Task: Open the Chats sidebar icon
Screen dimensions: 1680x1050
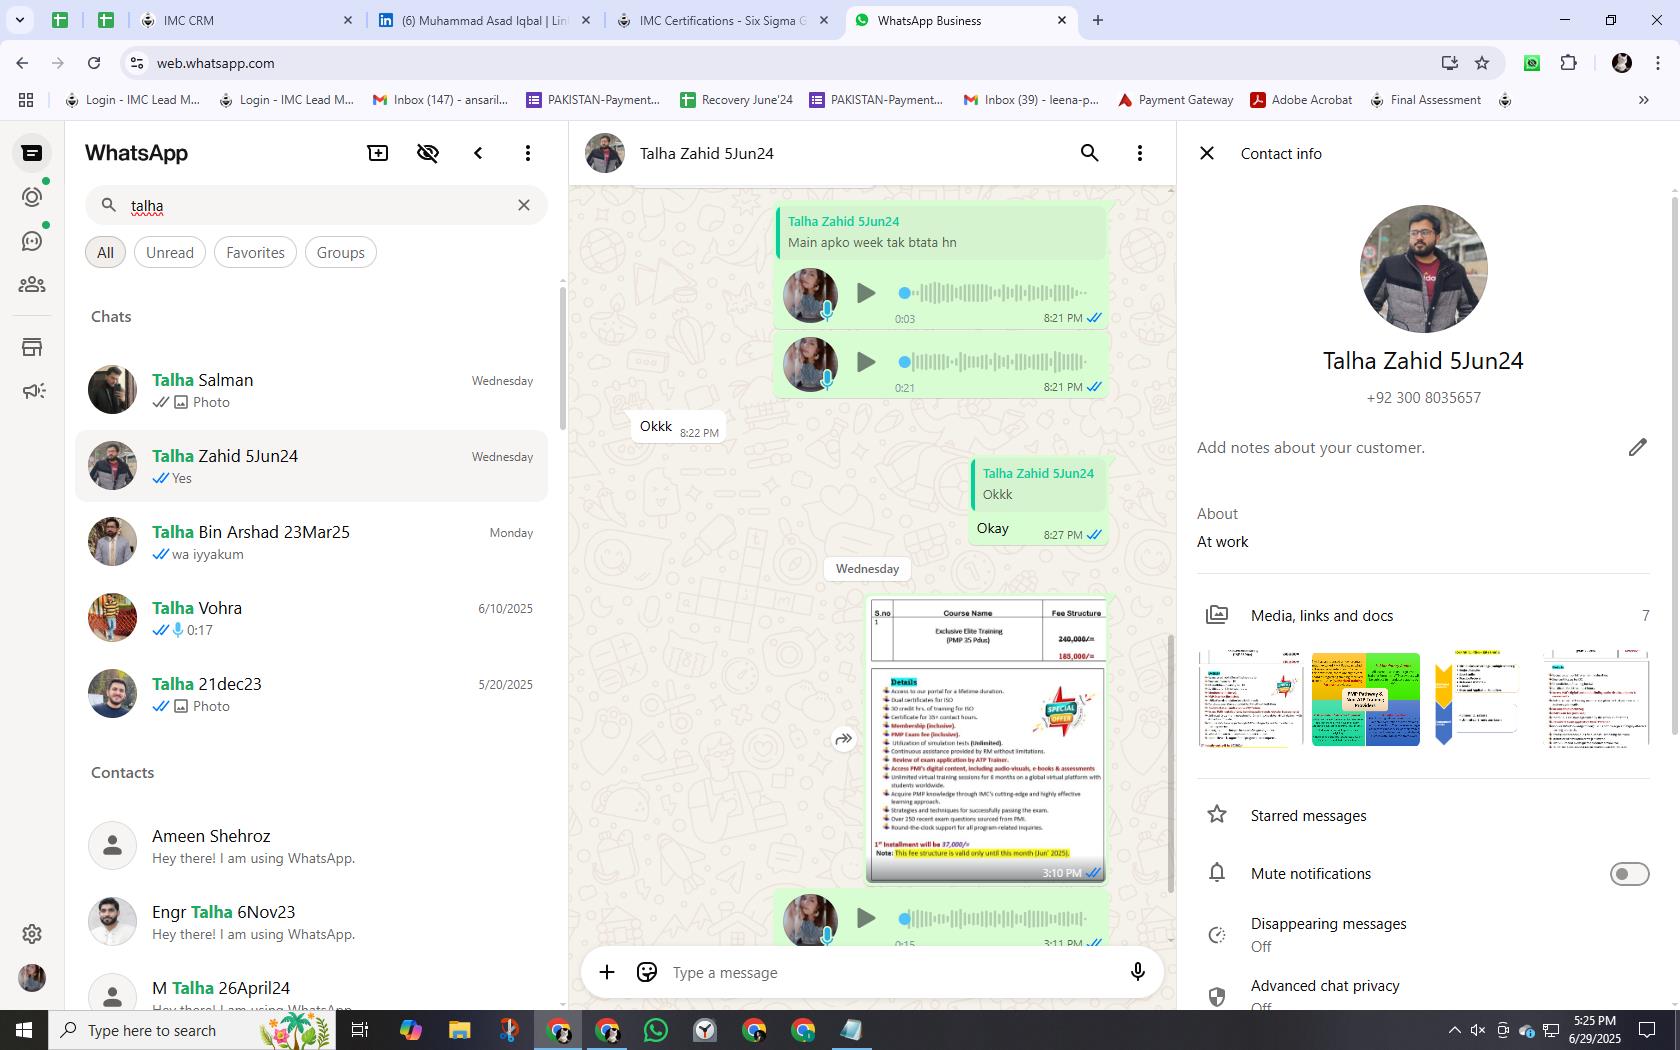Action: pos(32,153)
